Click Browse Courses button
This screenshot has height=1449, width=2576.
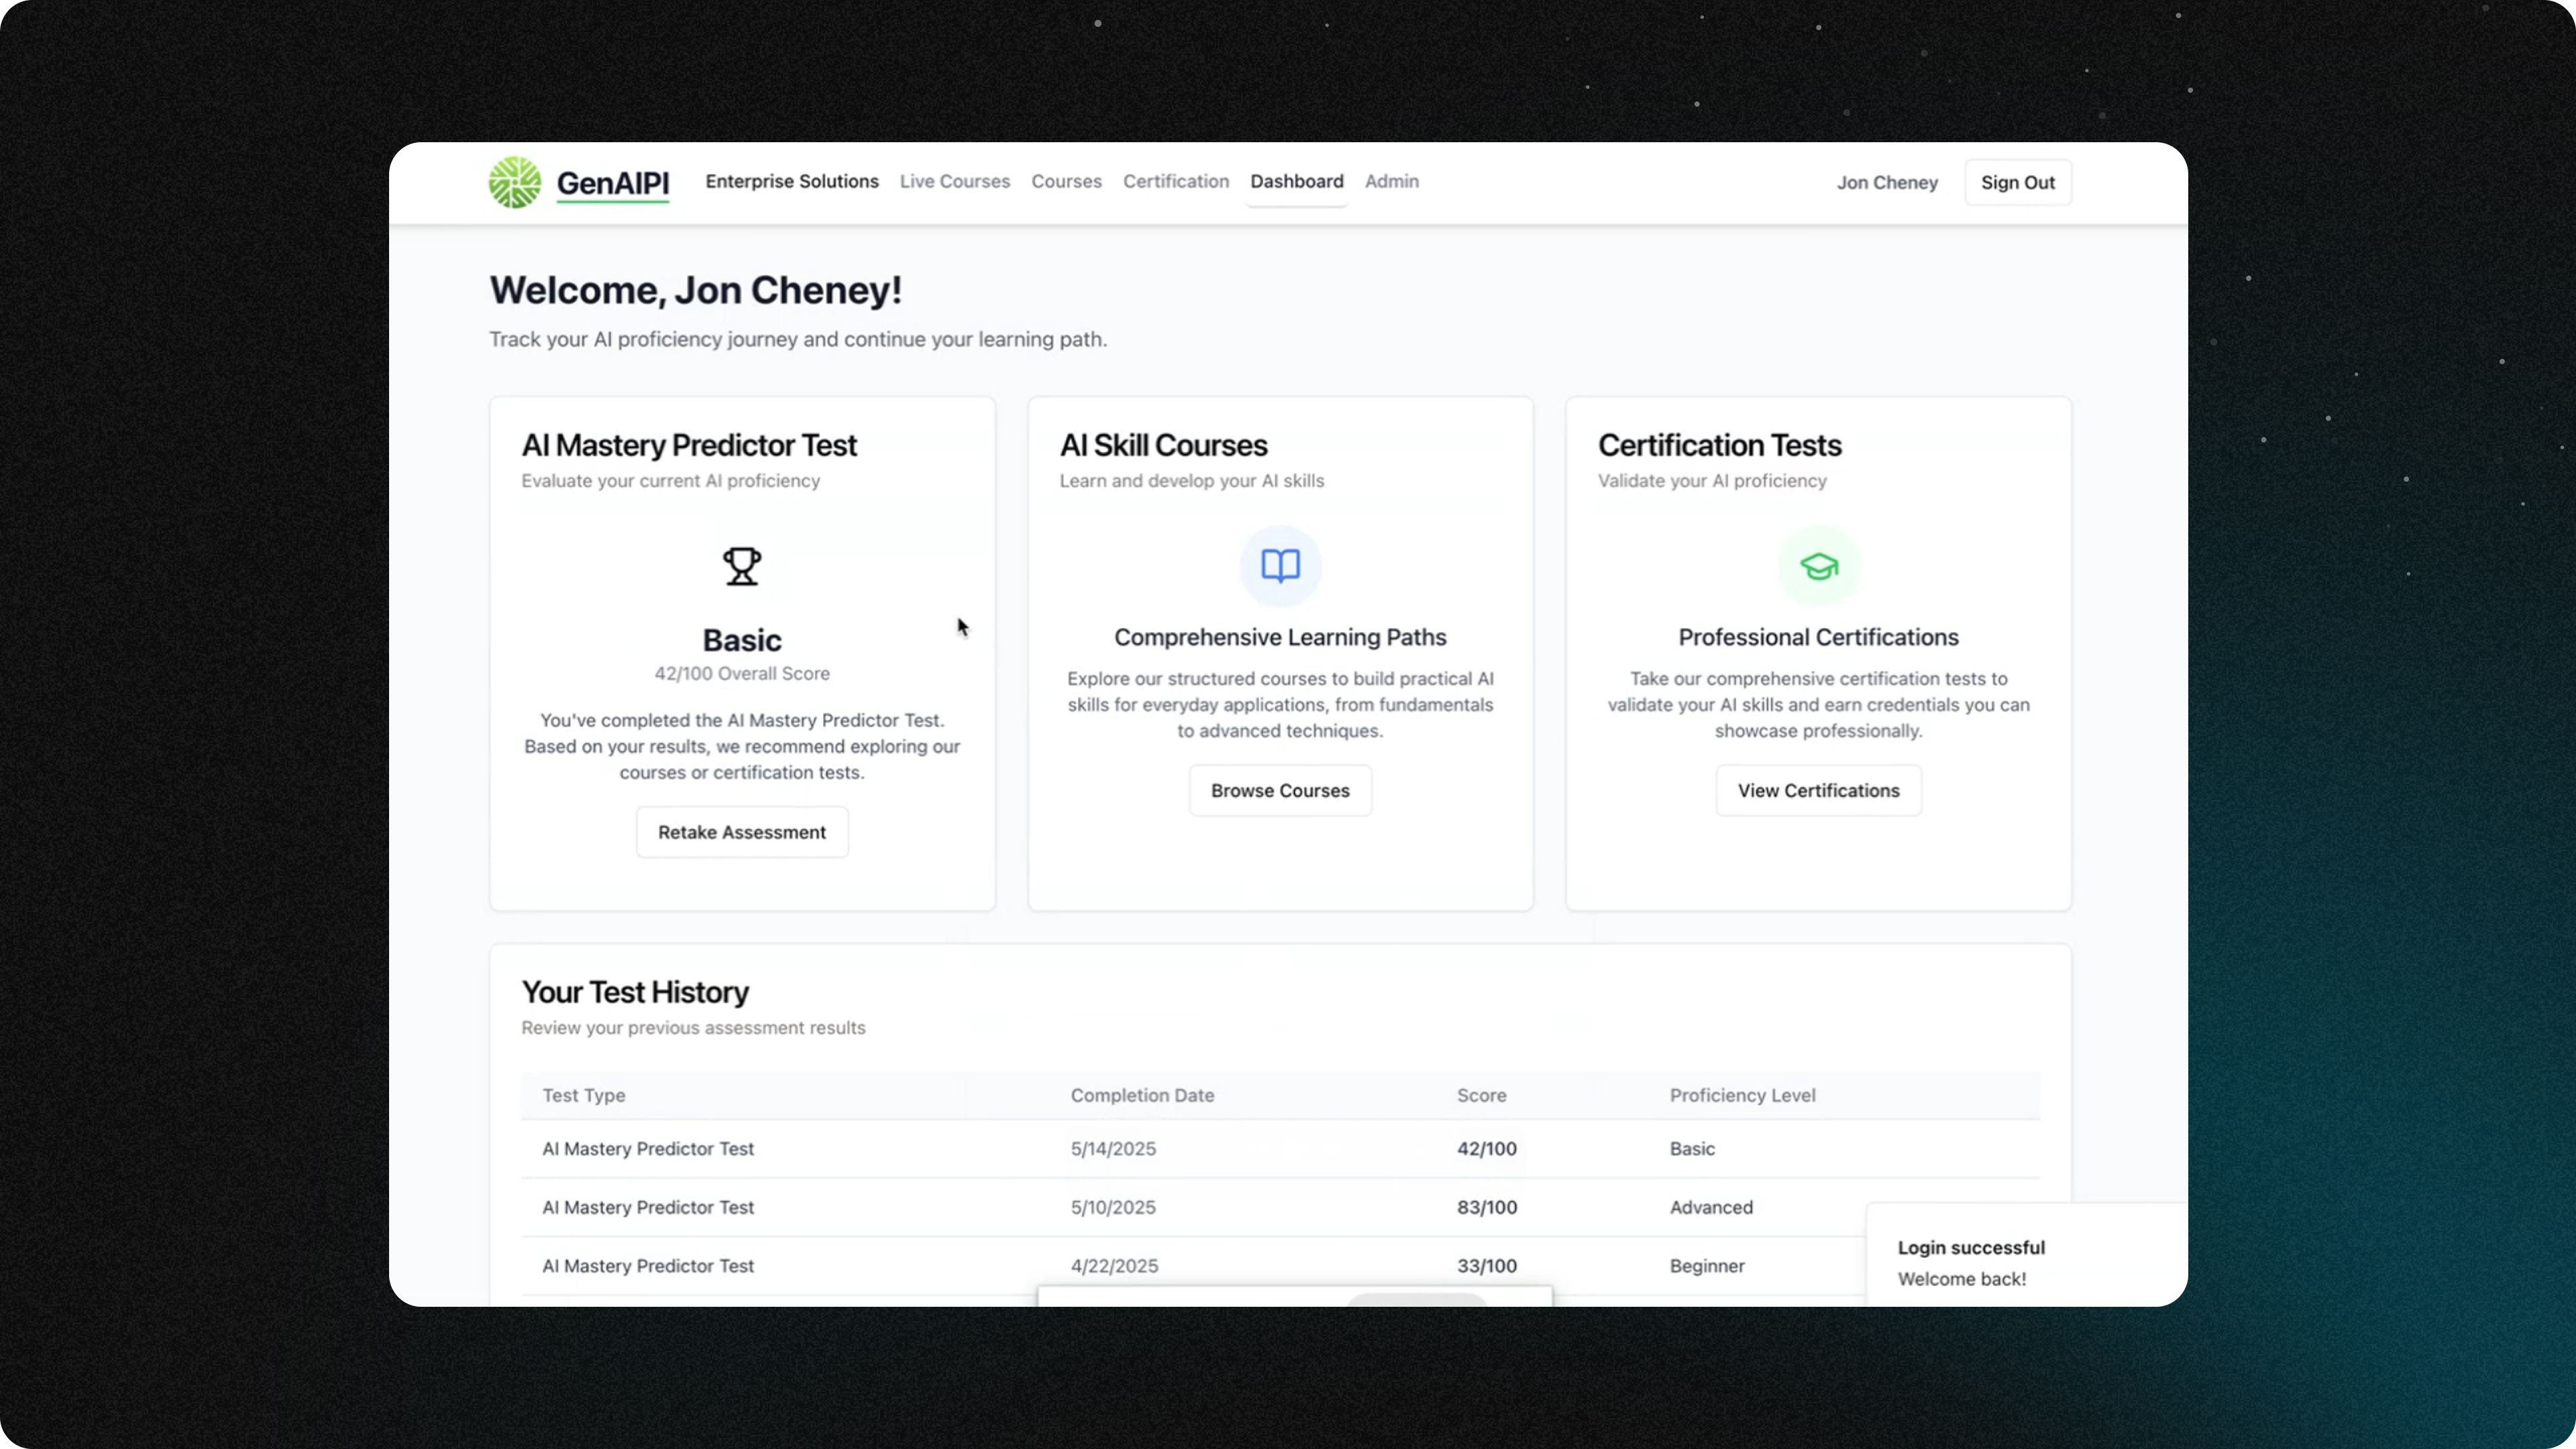[x=1279, y=790]
